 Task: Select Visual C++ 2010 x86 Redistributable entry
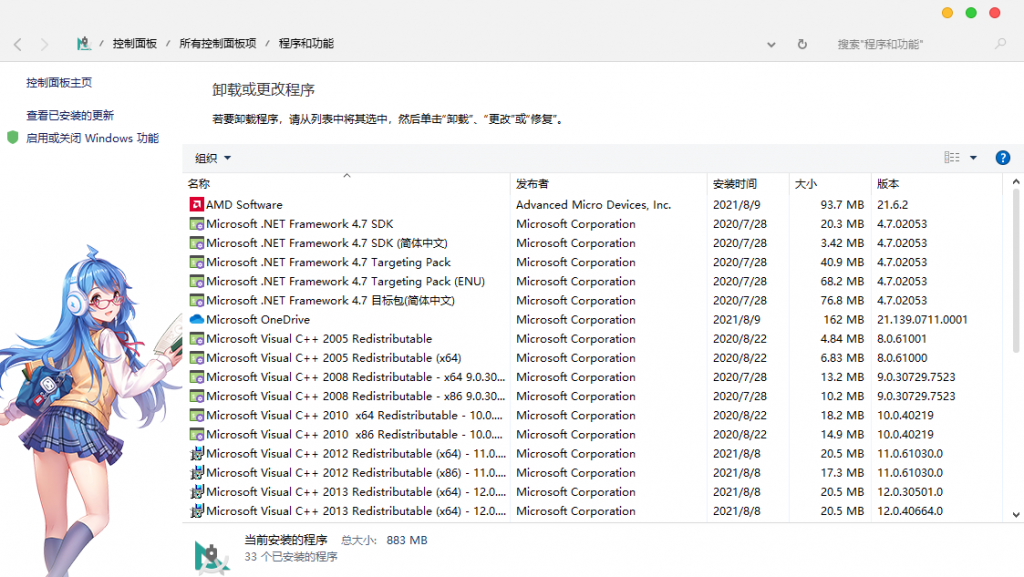tap(355, 434)
